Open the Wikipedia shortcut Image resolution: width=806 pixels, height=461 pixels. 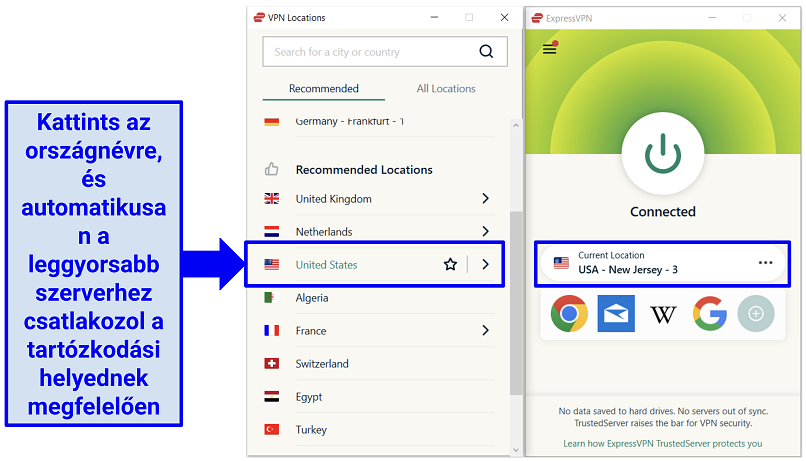coord(663,314)
